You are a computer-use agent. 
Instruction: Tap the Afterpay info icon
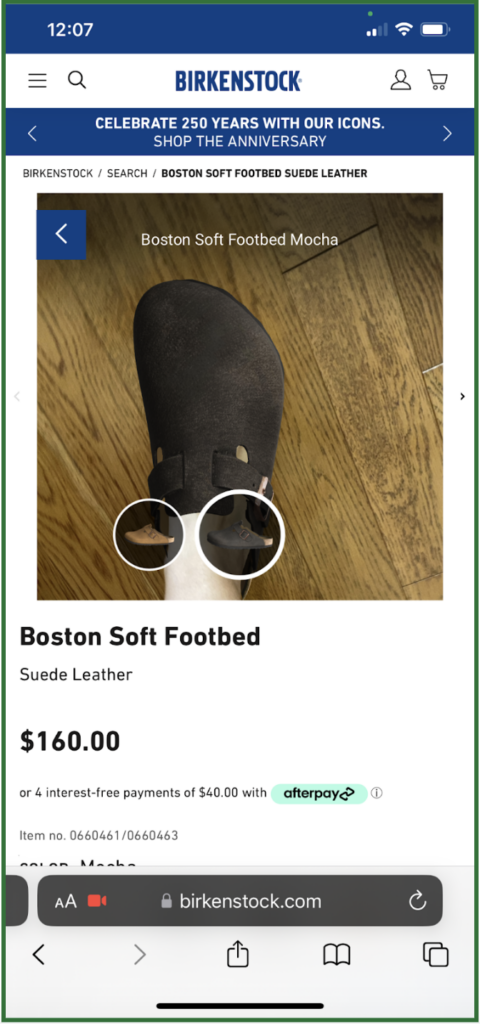coord(377,793)
